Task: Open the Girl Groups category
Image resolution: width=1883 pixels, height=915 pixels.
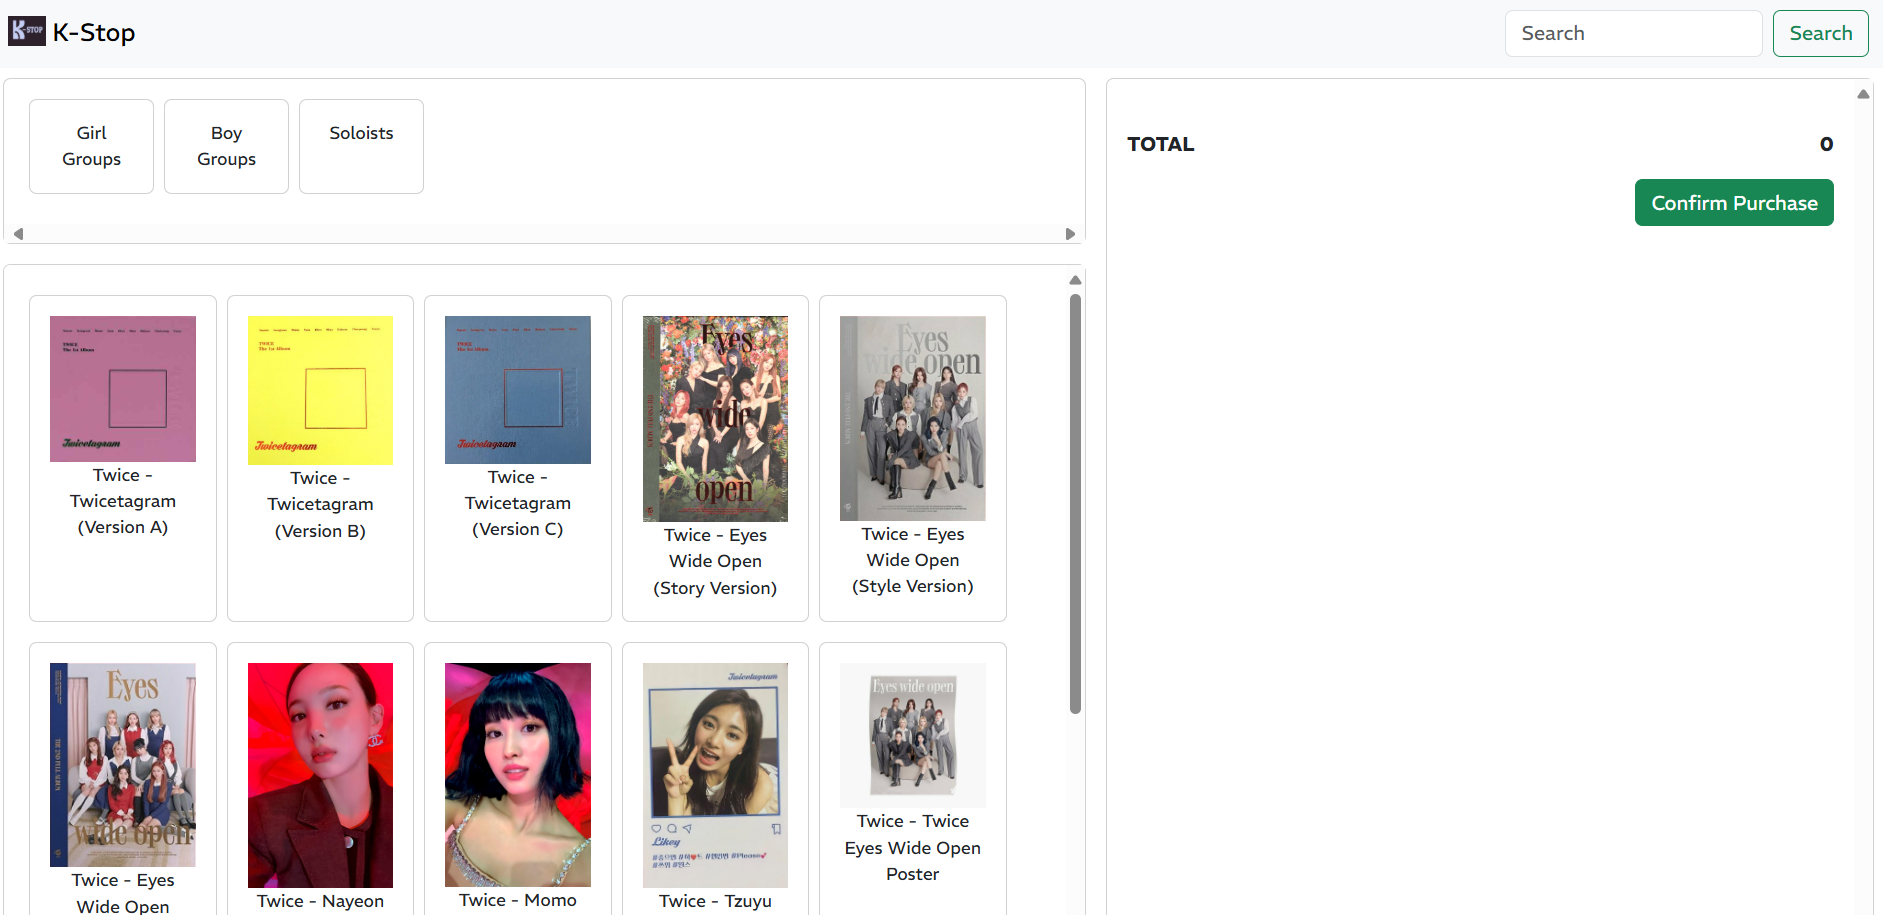Action: (x=91, y=146)
